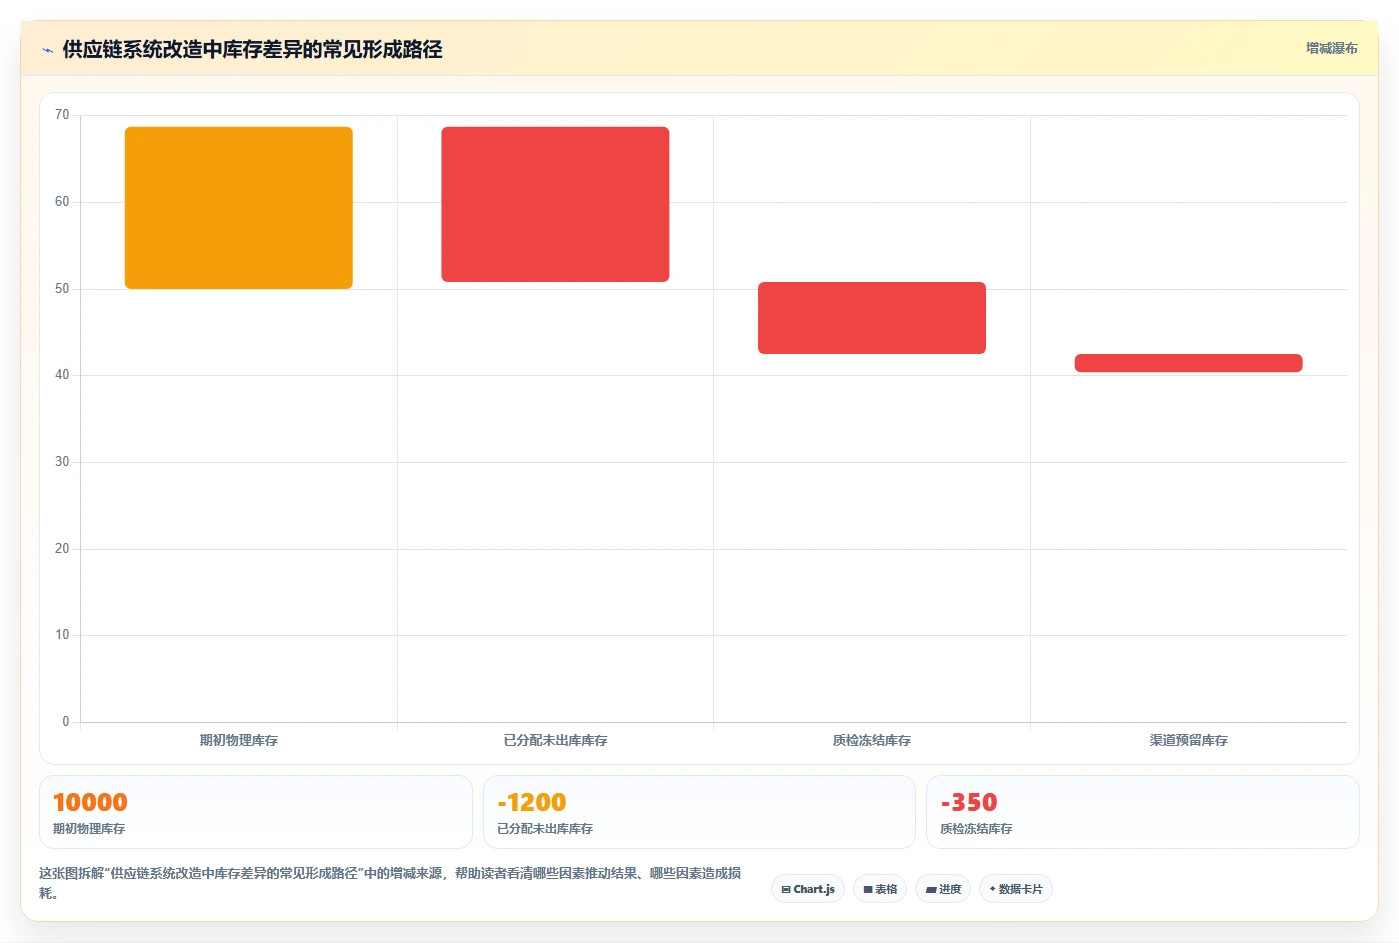Viewport: 1399px width, 943px height.
Task: Click the 数据卡片 tag
Action: tap(1015, 889)
